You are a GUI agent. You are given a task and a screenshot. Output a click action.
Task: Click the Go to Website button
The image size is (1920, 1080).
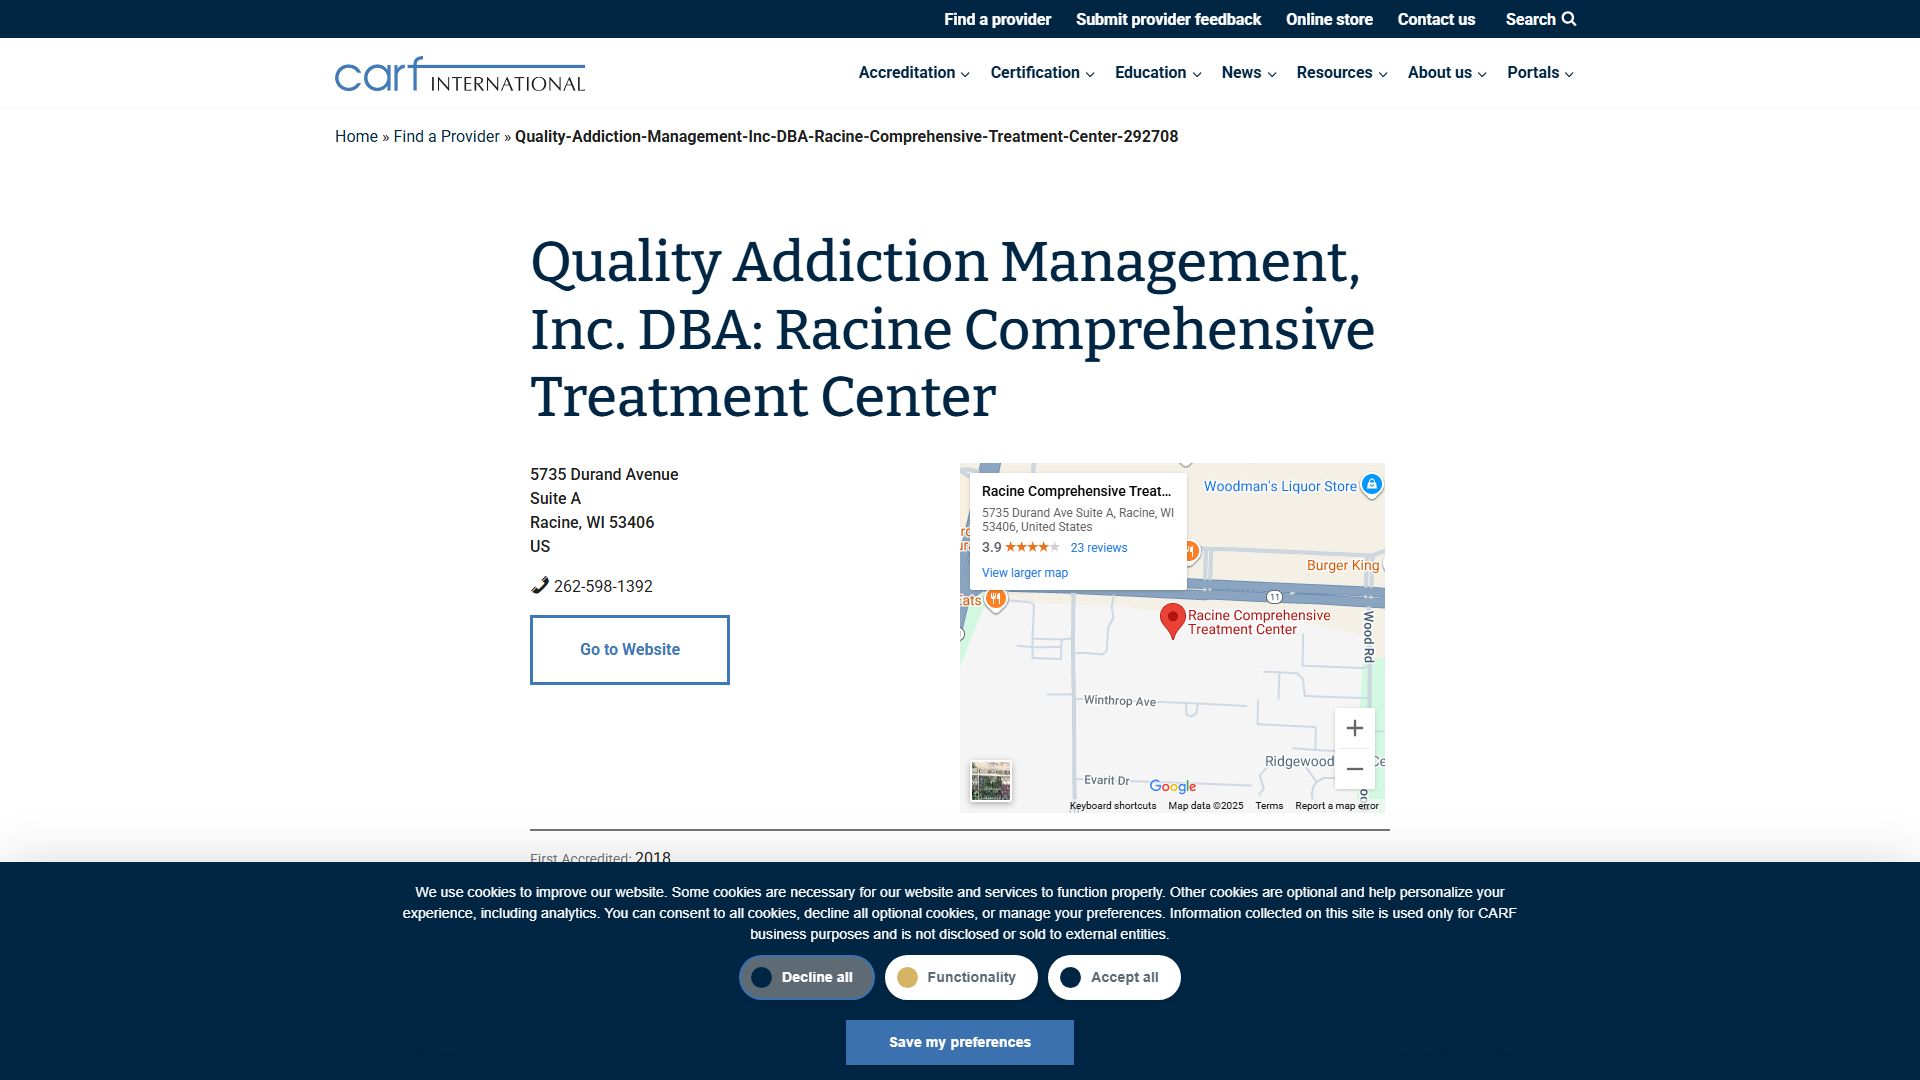[x=630, y=650]
